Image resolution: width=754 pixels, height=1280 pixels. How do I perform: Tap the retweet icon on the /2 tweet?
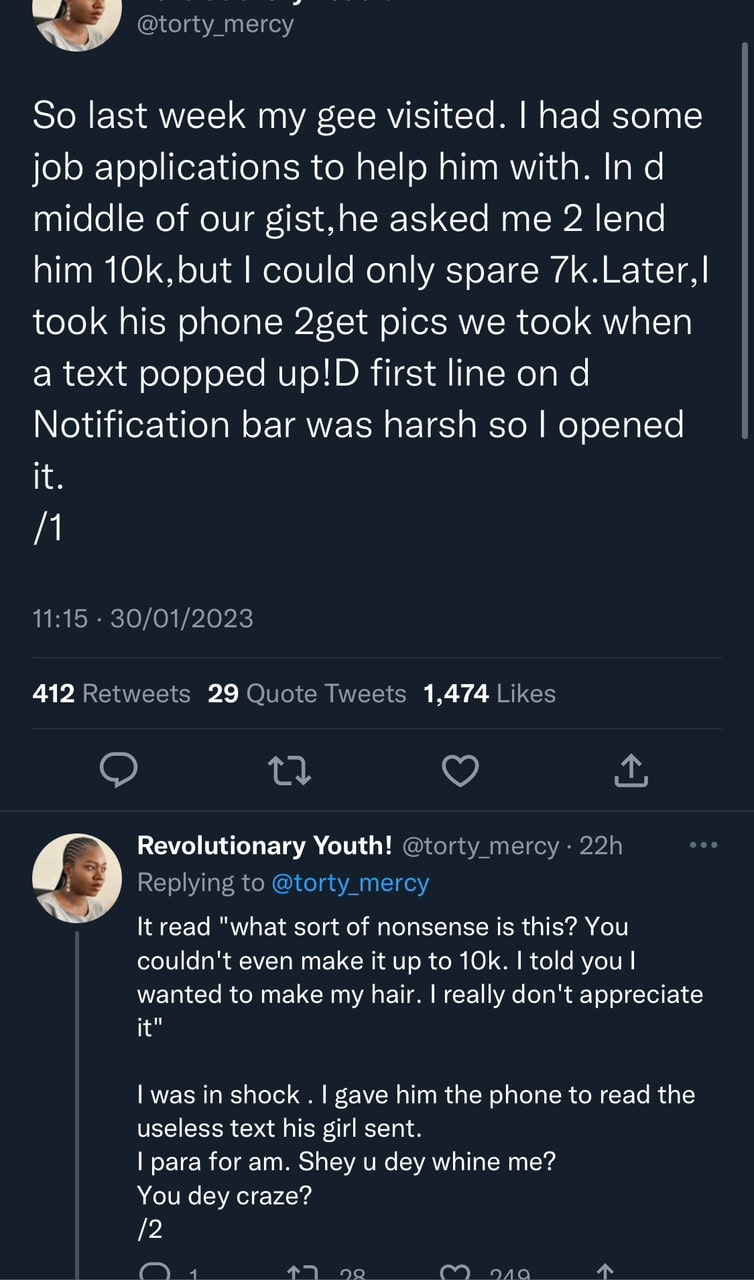point(301,1271)
